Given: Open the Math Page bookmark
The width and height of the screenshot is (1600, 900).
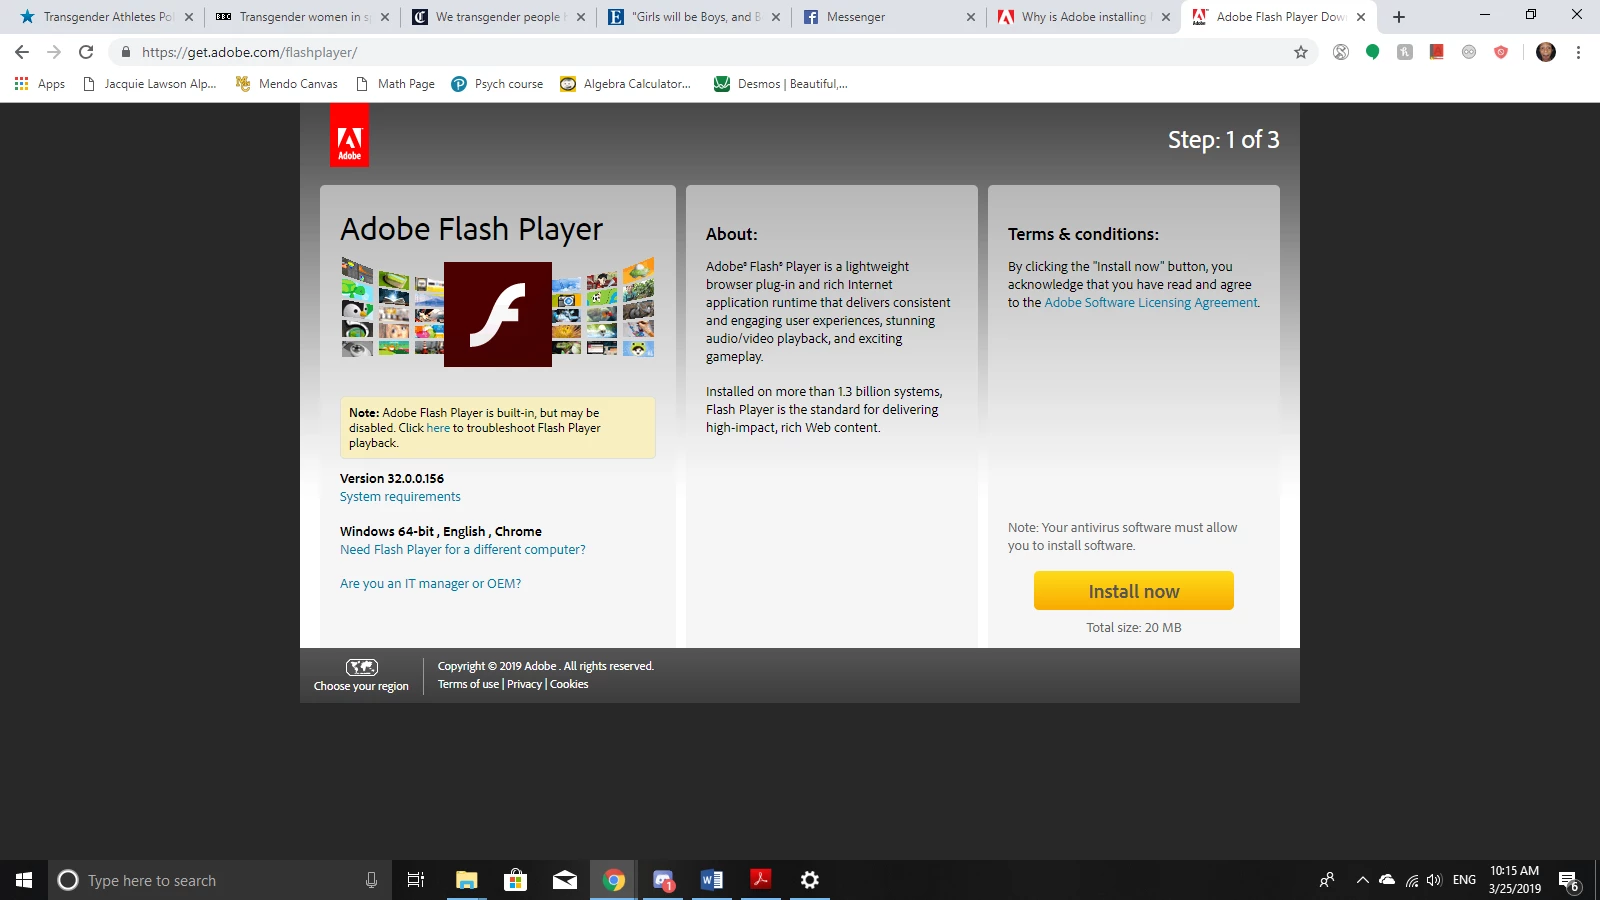Looking at the screenshot, I should point(395,84).
